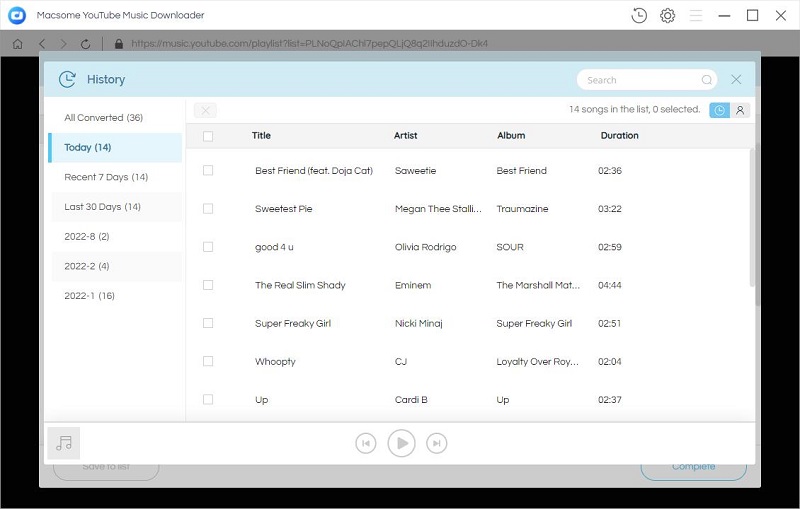Click the song title 'The Real Slim Shady'
This screenshot has height=509, width=800.
pyautogui.click(x=301, y=285)
